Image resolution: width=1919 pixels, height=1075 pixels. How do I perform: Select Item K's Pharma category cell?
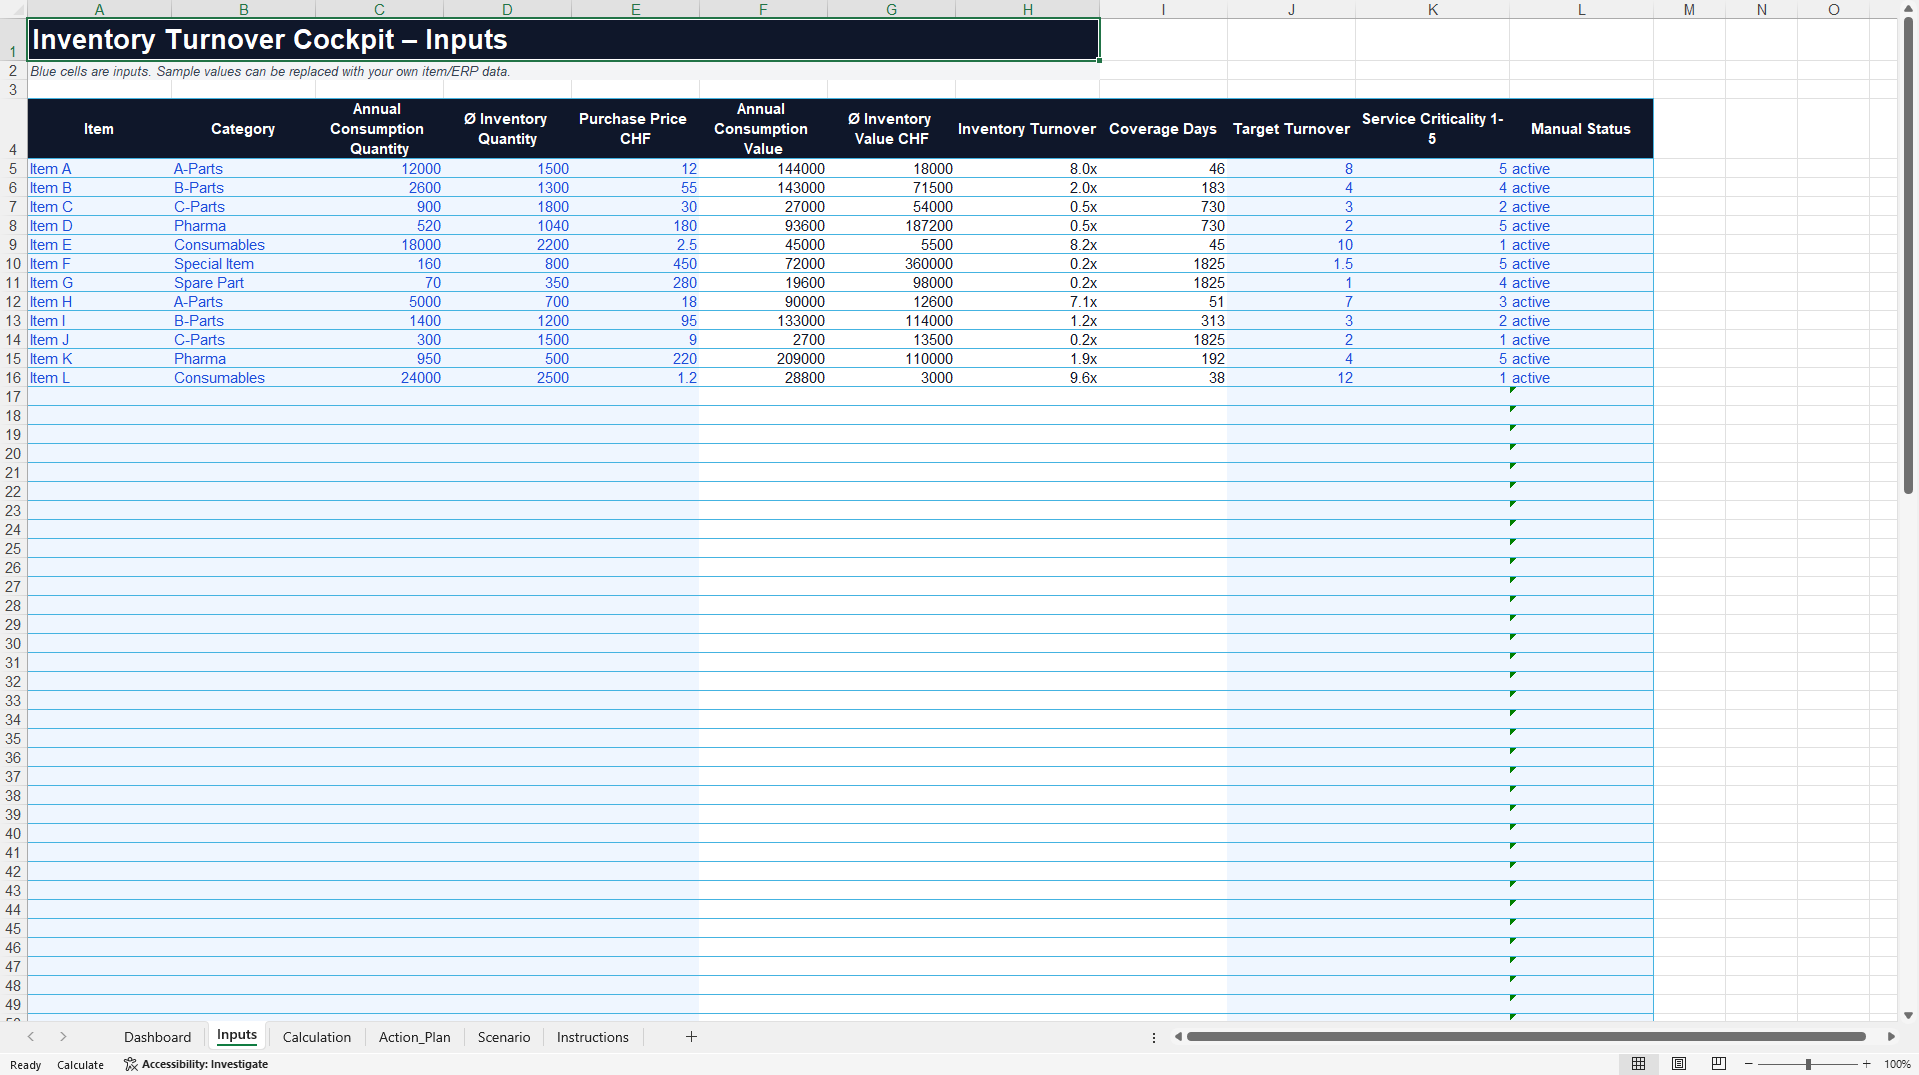coord(243,359)
